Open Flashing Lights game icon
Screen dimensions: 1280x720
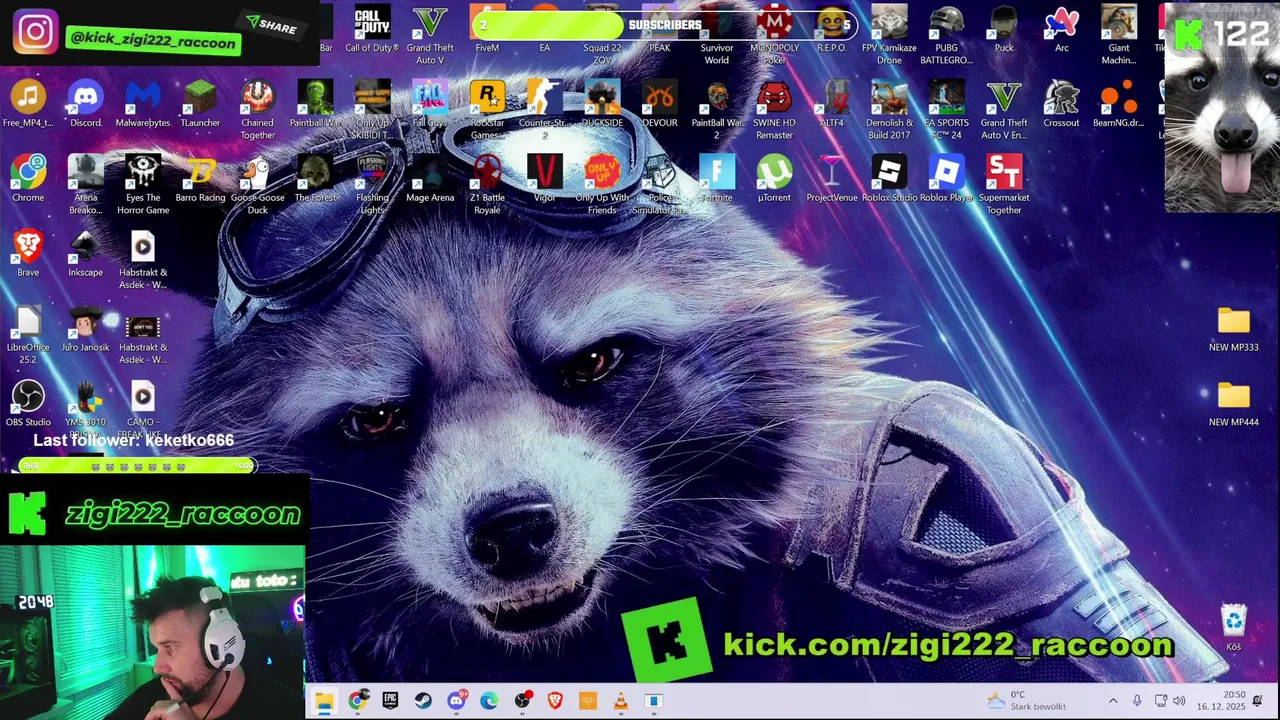click(x=372, y=185)
